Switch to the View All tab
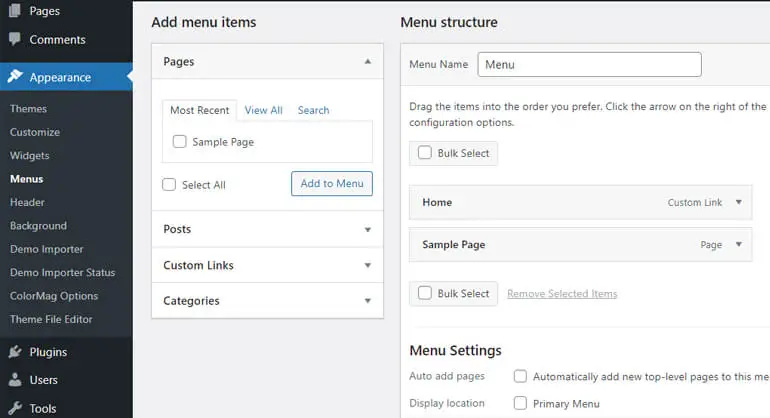Viewport: 770px width, 418px height. (x=264, y=110)
